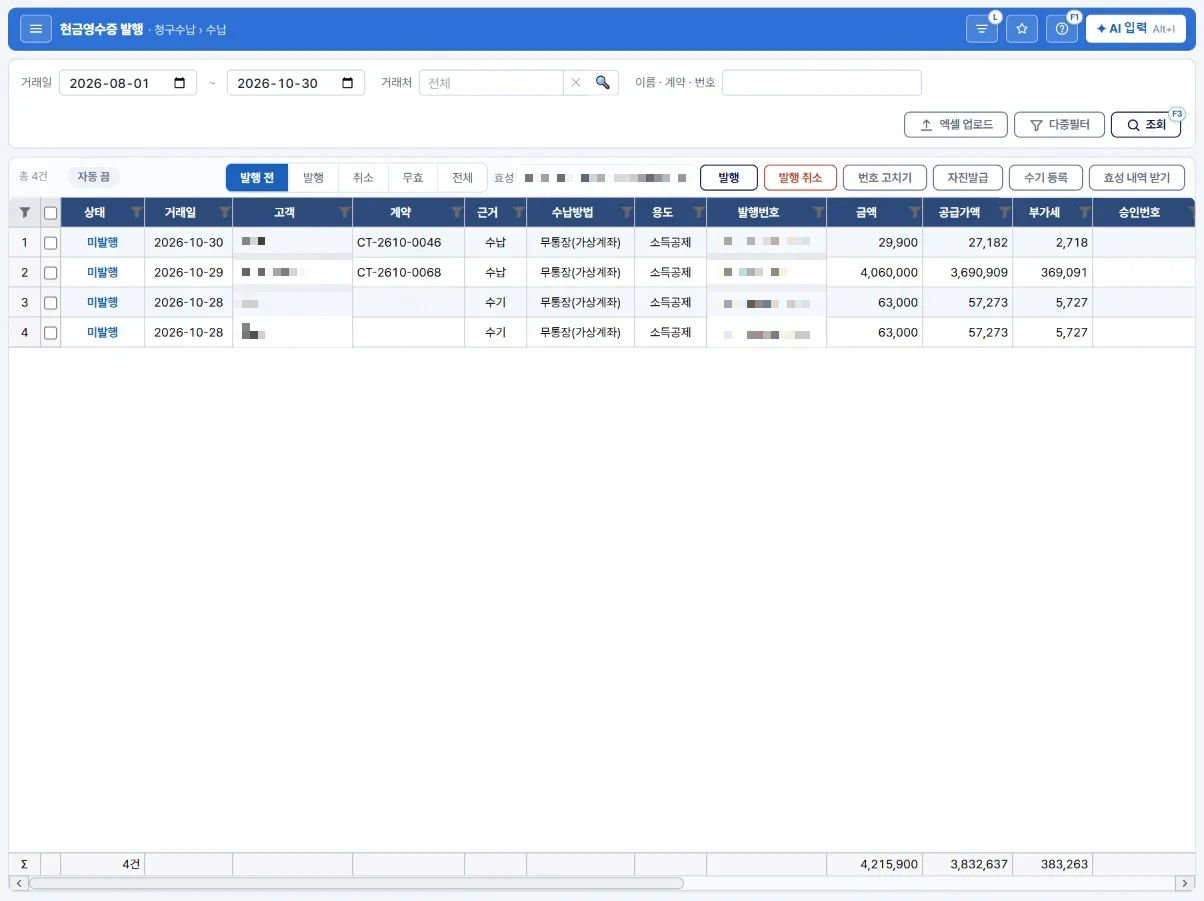Open the 미발행 status link in row 1

(x=102, y=243)
